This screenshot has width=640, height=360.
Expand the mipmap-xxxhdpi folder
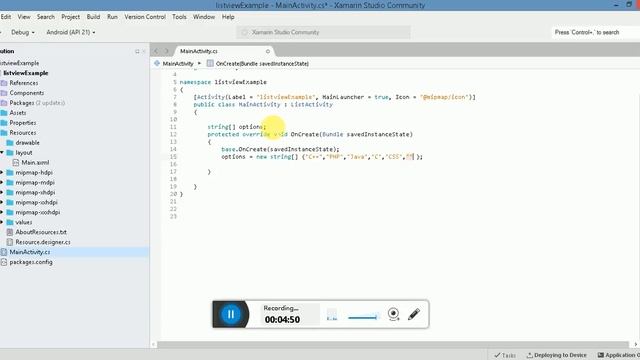click(2, 212)
